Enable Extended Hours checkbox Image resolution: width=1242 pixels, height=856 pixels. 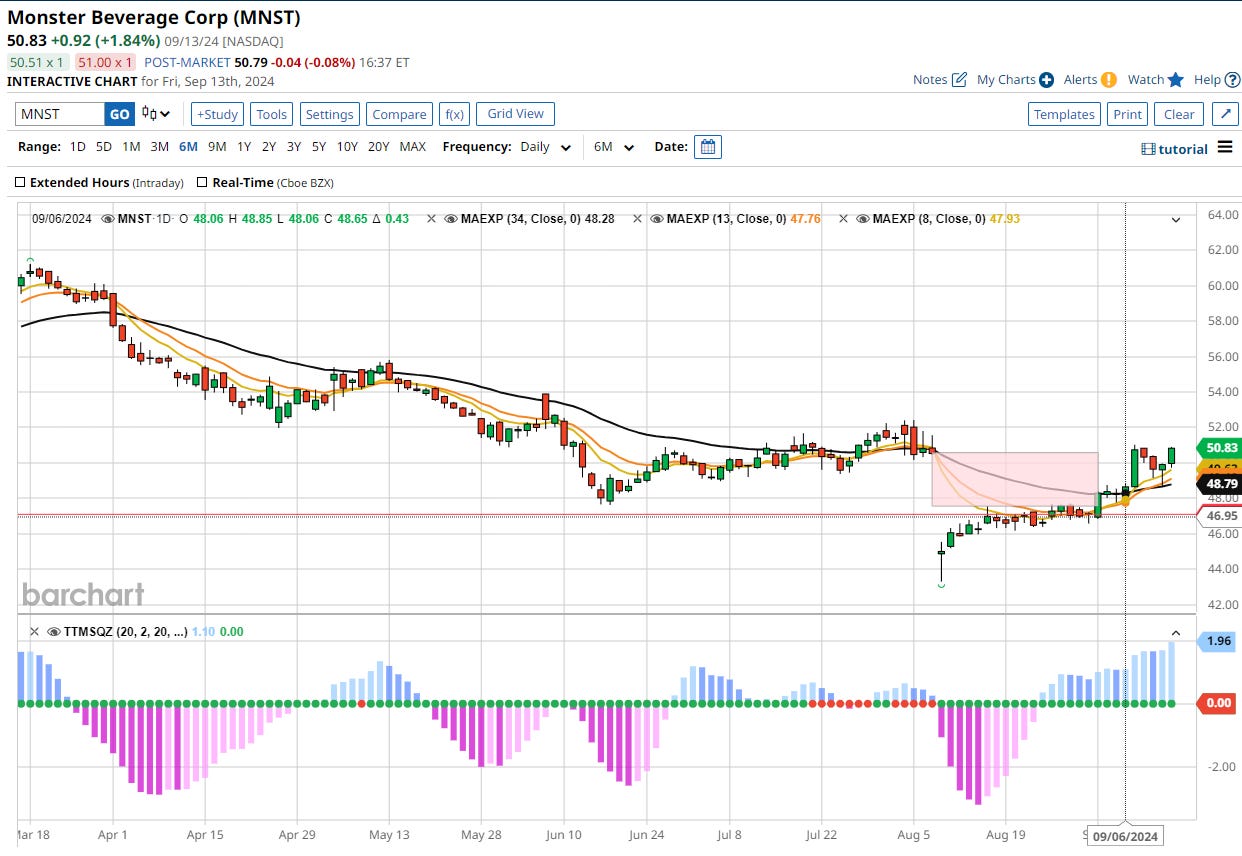[x=21, y=183]
